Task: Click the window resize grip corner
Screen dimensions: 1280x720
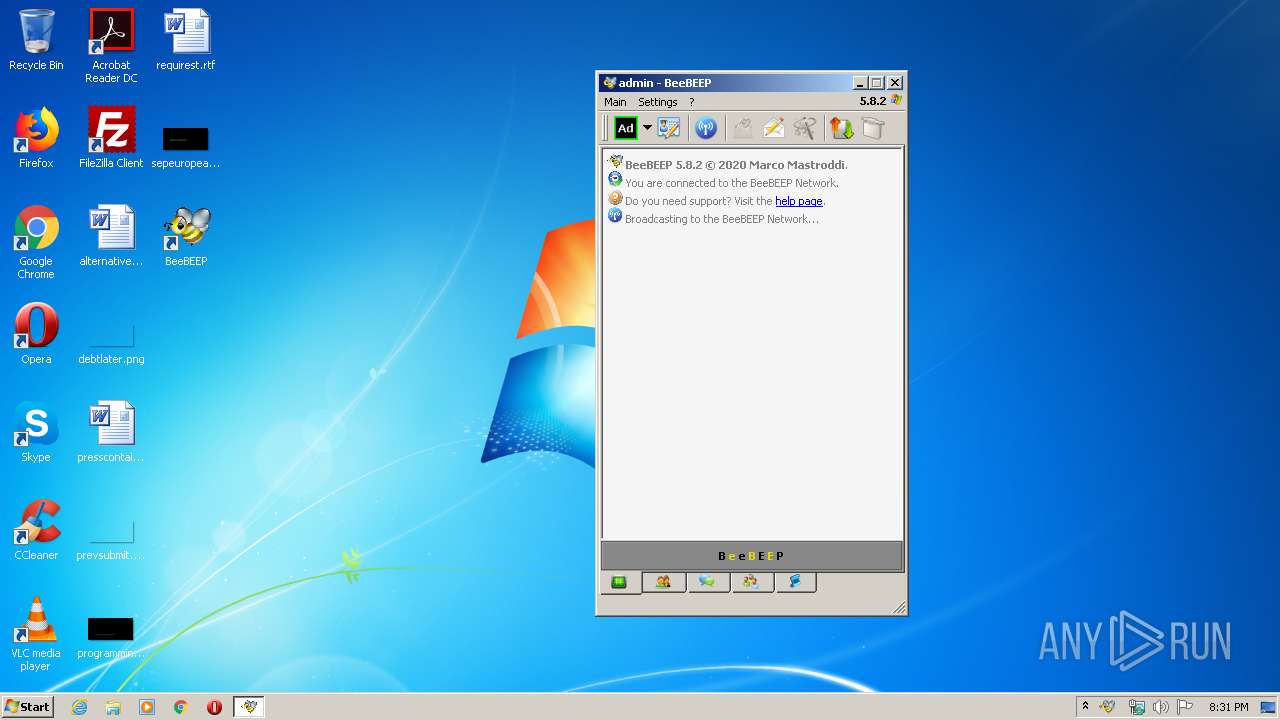Action: pyautogui.click(x=898, y=607)
